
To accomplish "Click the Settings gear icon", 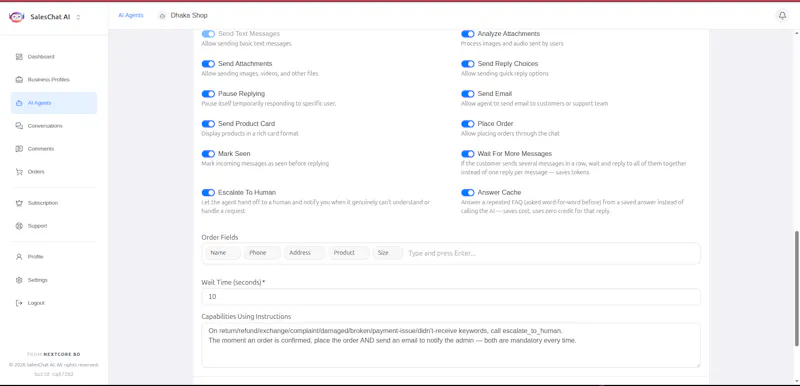I will [19, 280].
